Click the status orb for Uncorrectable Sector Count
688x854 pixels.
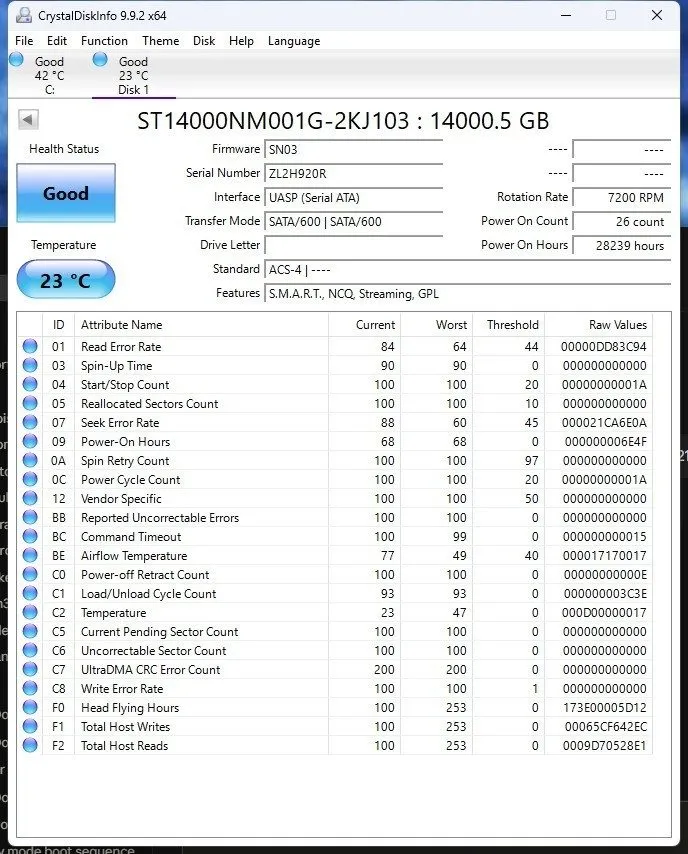click(30, 650)
